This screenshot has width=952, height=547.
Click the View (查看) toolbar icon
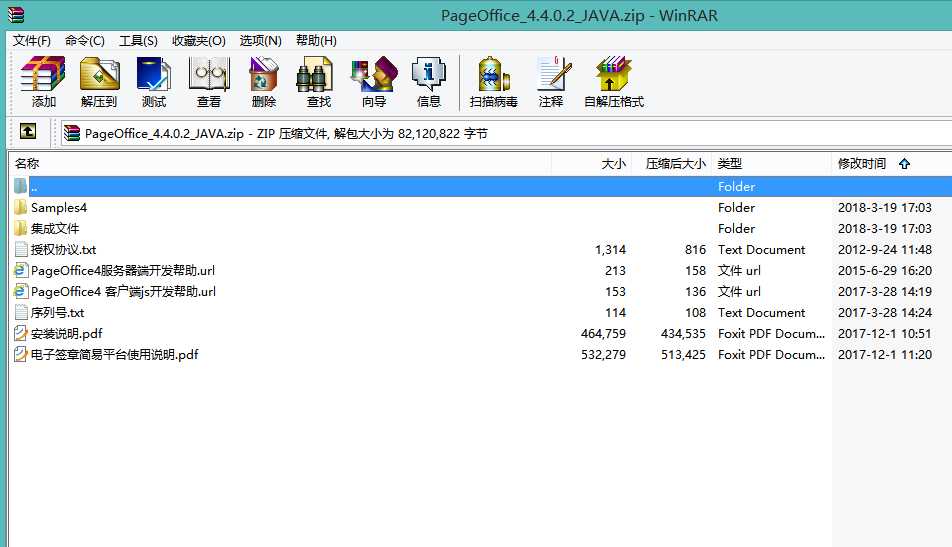pyautogui.click(x=209, y=74)
